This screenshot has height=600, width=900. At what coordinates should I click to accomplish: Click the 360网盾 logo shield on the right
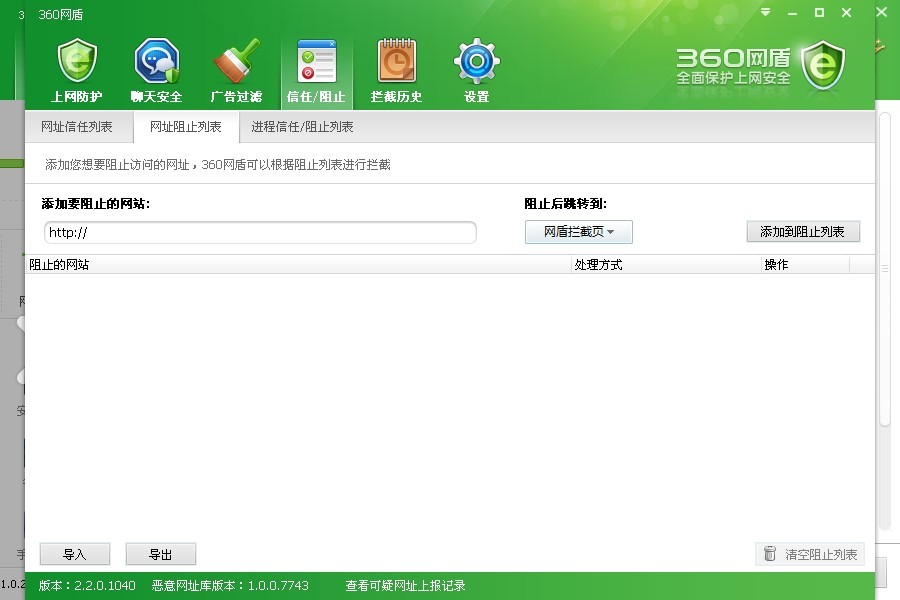click(823, 65)
